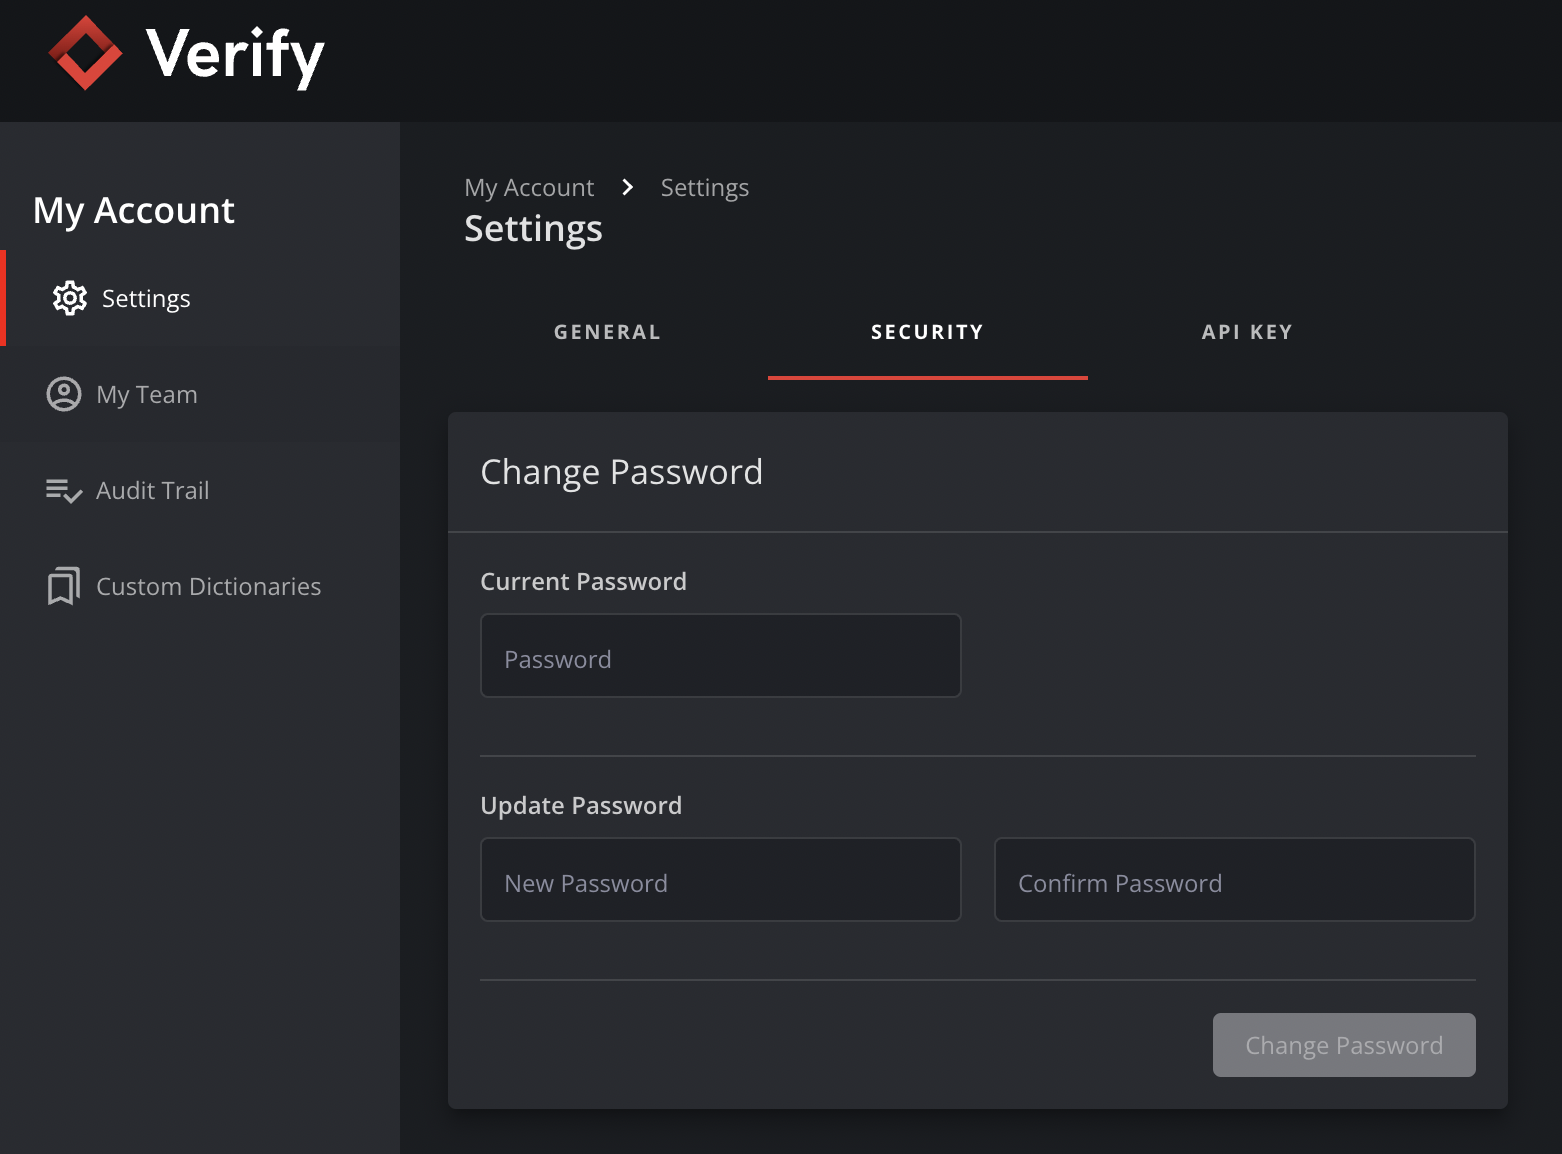
Task: Go to My Team in sidebar
Action: pyautogui.click(x=147, y=395)
